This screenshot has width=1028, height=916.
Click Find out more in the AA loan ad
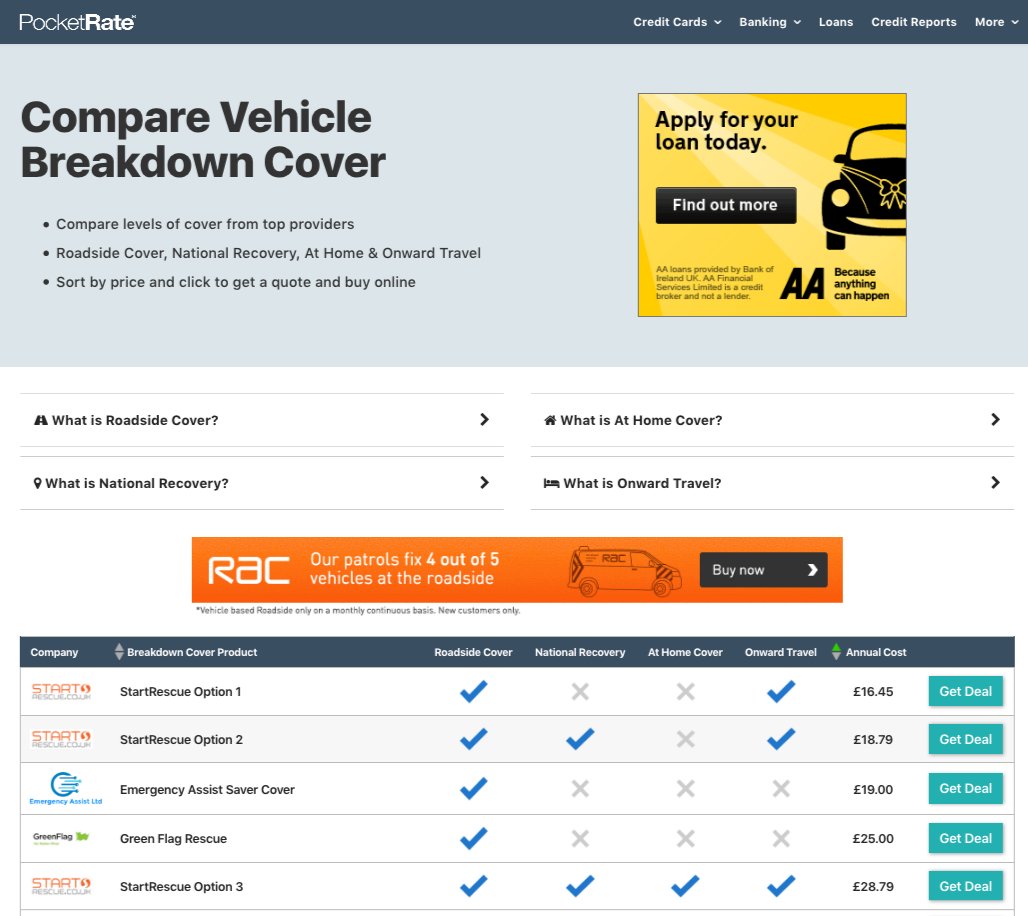pos(726,205)
